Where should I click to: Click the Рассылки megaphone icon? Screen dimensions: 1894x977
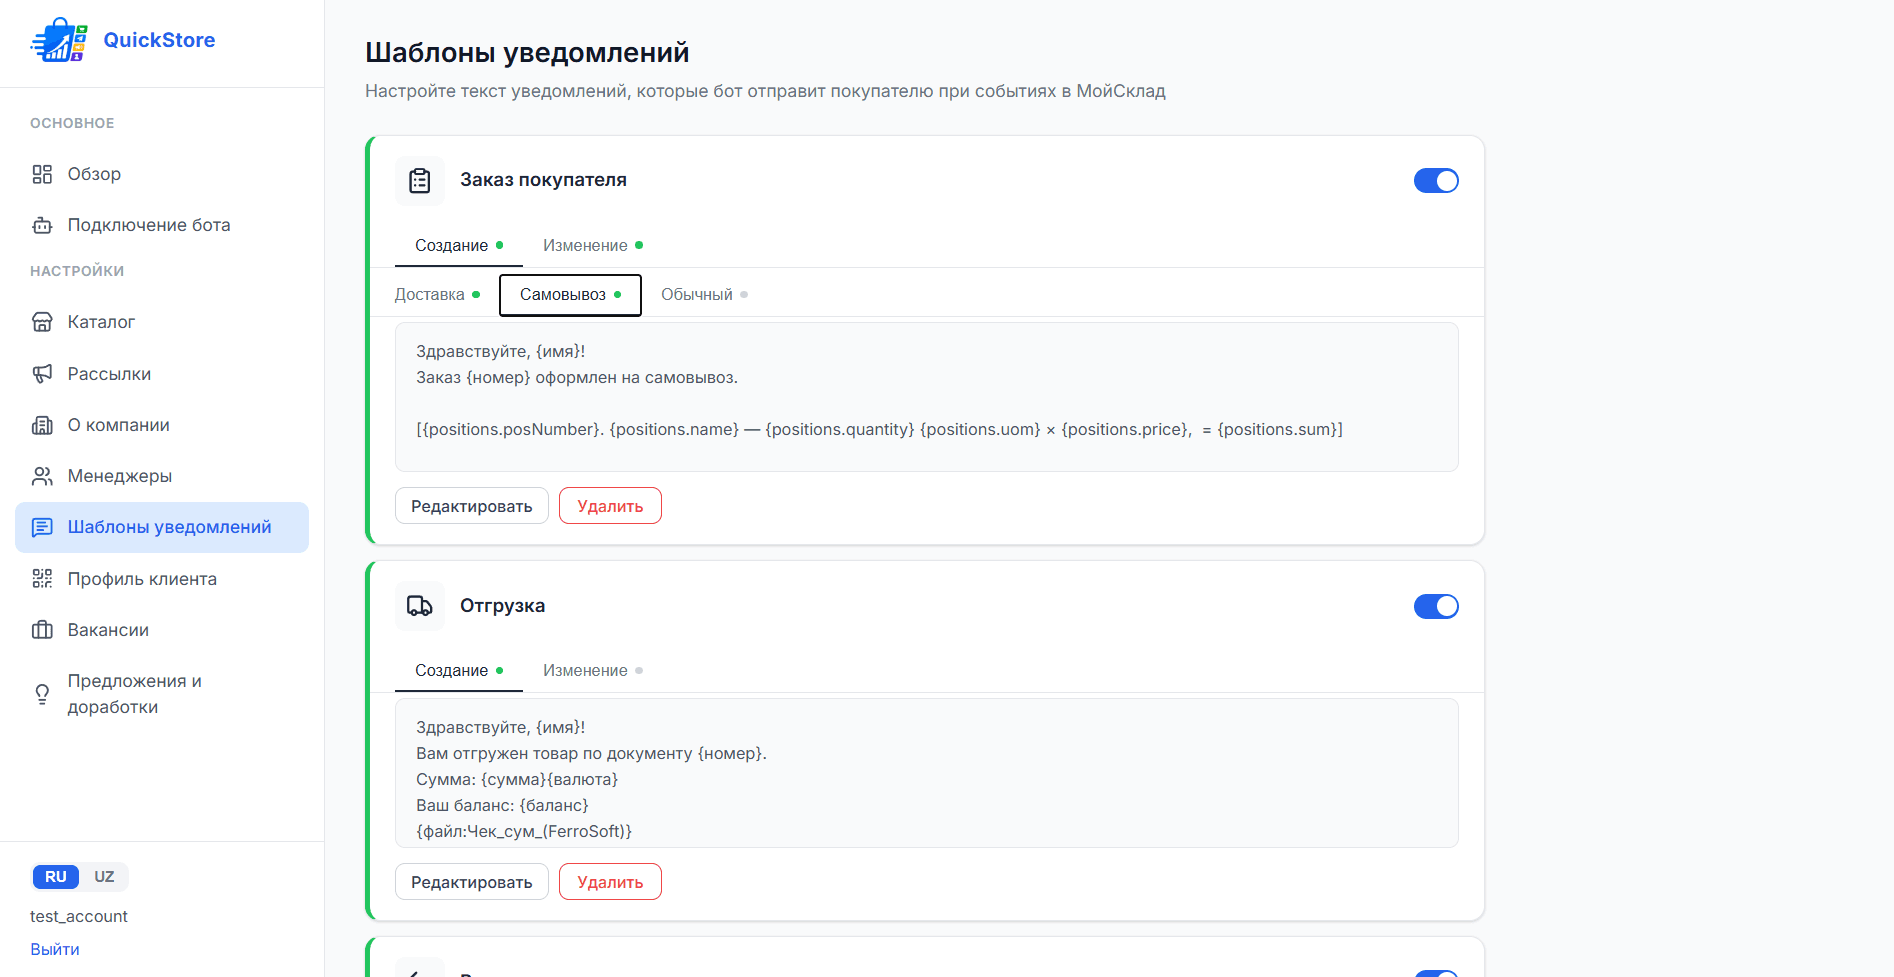42,374
